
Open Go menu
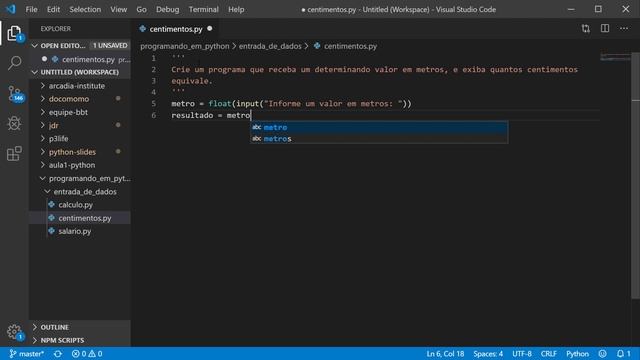[x=141, y=9]
